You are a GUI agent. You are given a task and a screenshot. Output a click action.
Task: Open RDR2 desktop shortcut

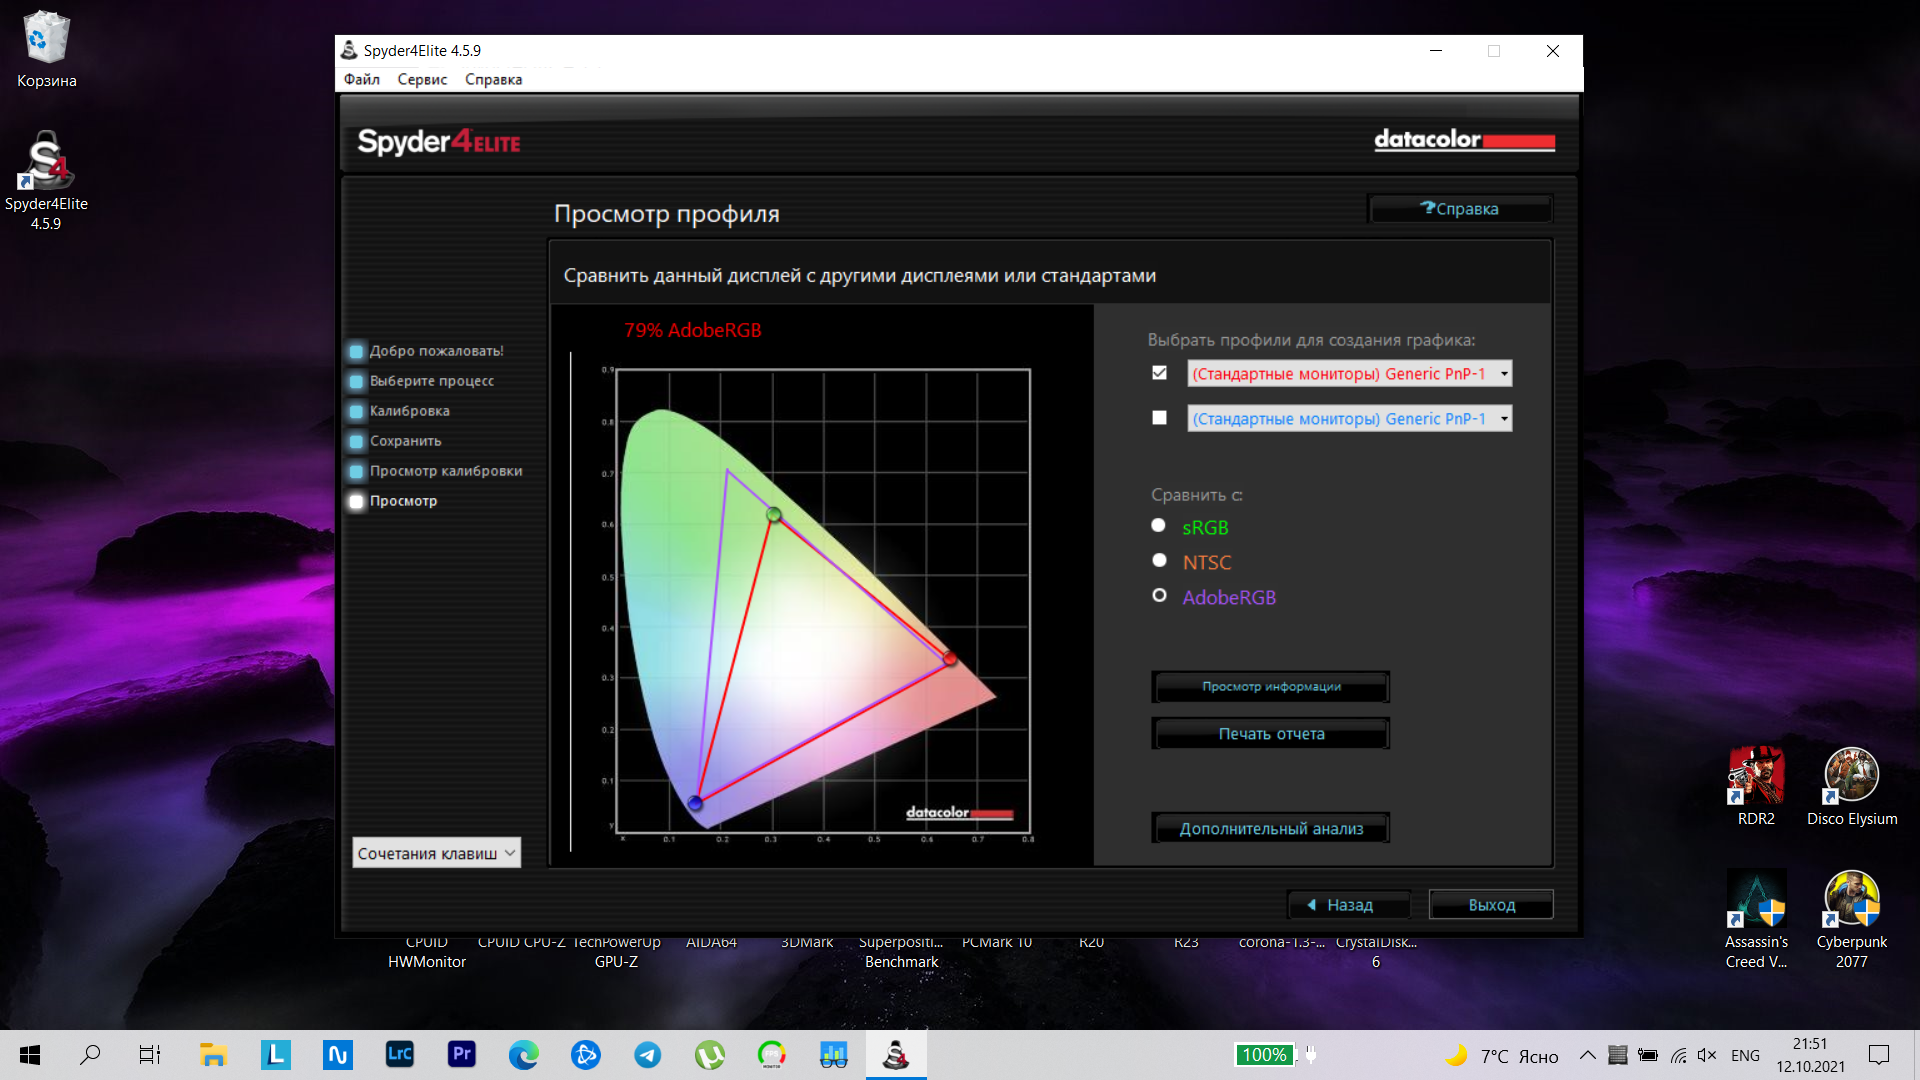point(1756,786)
